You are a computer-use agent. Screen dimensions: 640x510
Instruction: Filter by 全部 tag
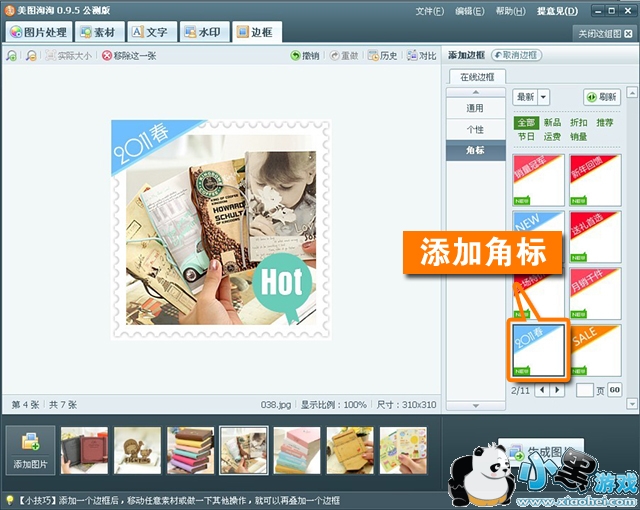526,122
